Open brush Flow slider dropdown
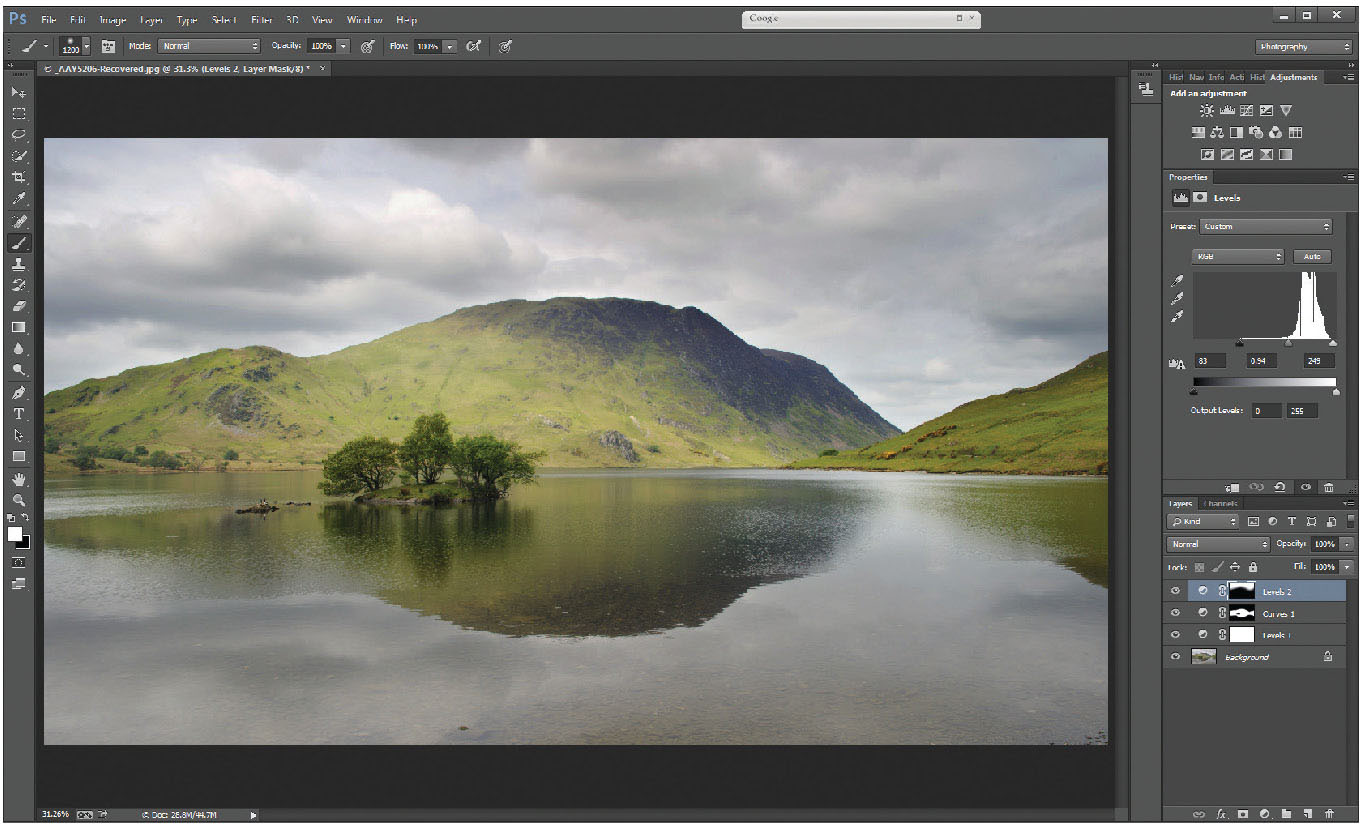Viewport: 1360px width, 824px height. (x=449, y=46)
